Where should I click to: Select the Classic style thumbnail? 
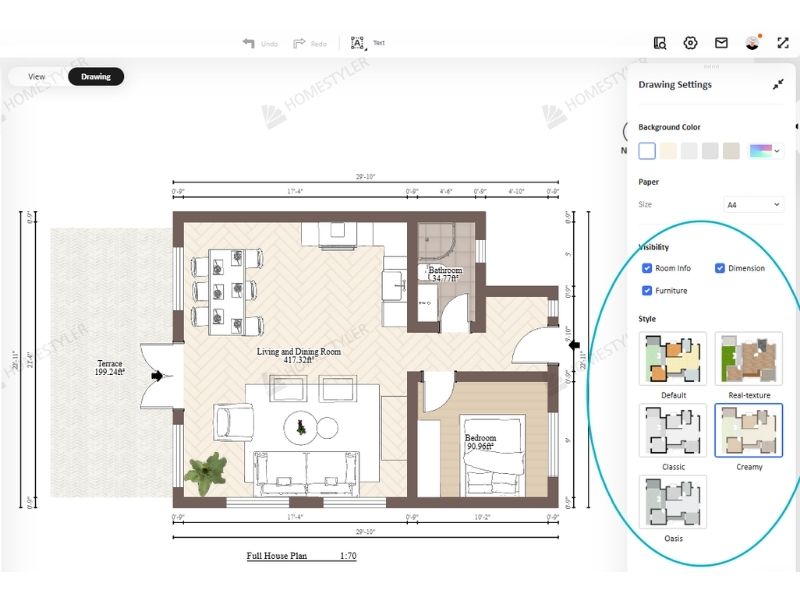pos(673,430)
